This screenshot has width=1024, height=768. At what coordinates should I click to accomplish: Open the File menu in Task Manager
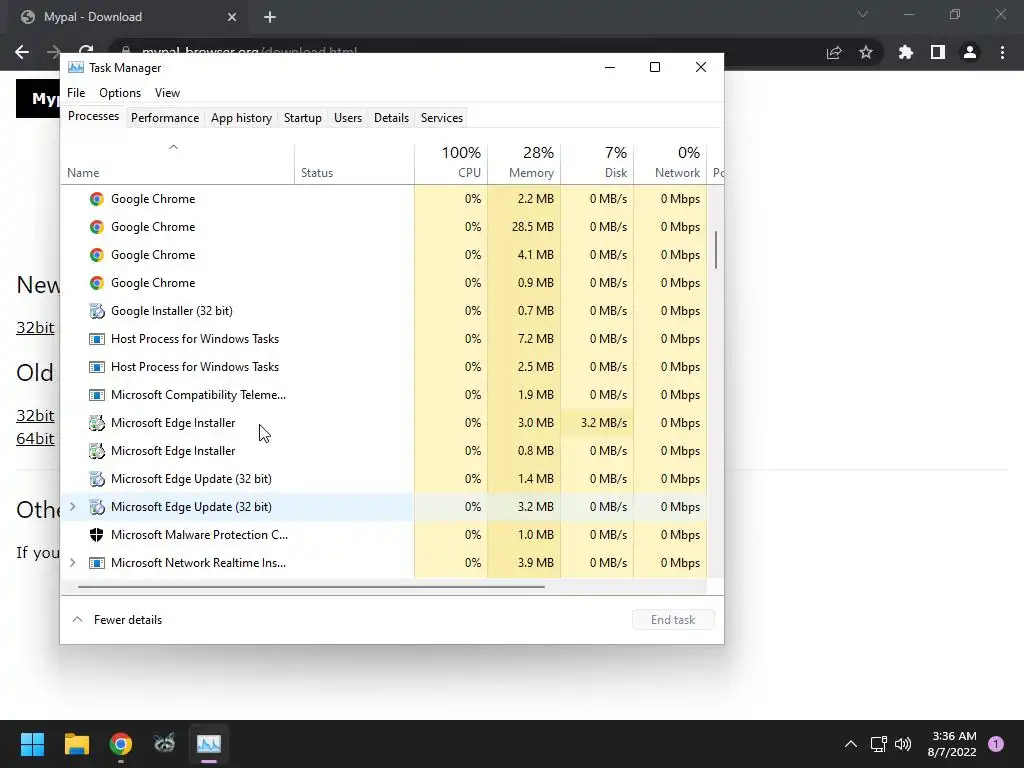tap(76, 93)
